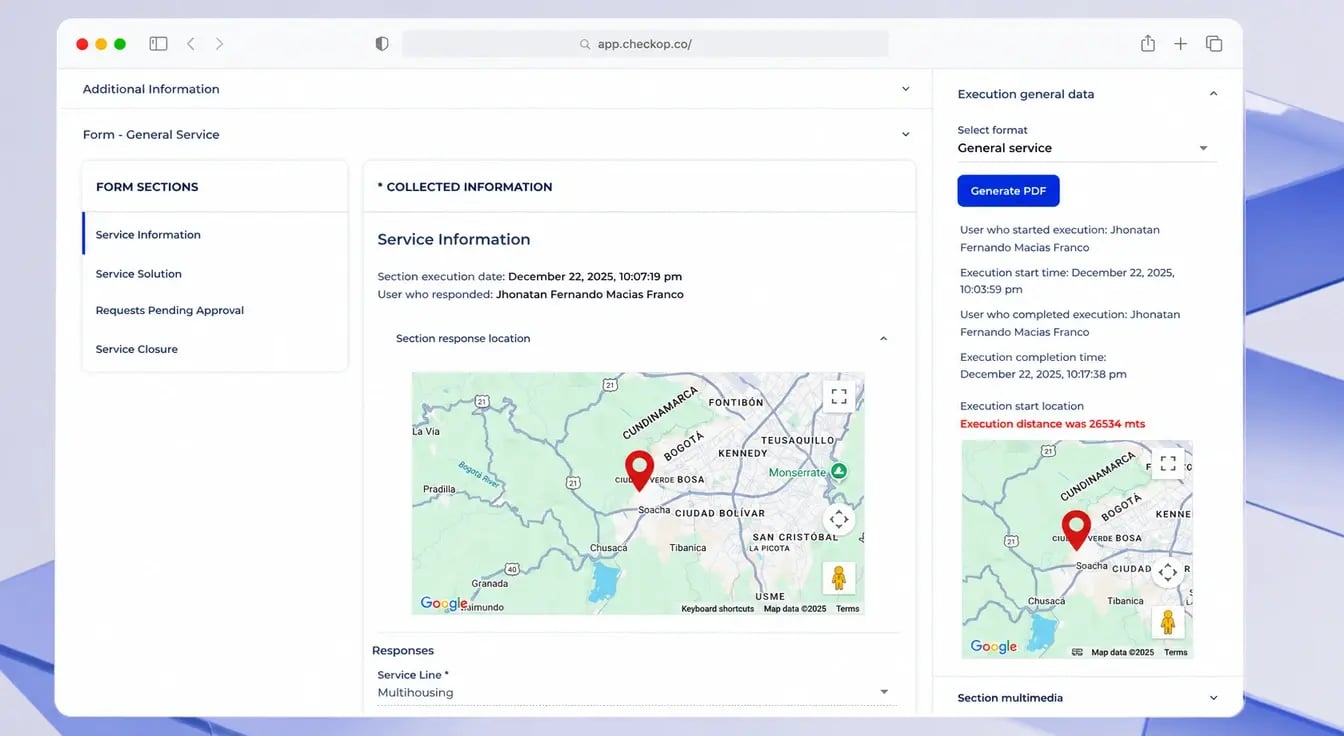Click the Generate PDF button
The height and width of the screenshot is (736, 1344).
1008,191
